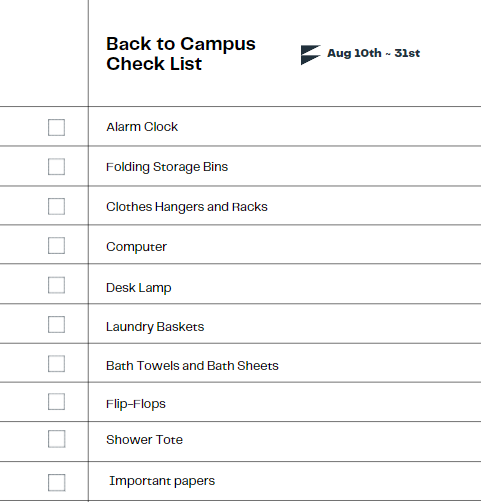481x502 pixels.
Task: Toggle the Desk Lamp checkbox
Action: coord(56,285)
